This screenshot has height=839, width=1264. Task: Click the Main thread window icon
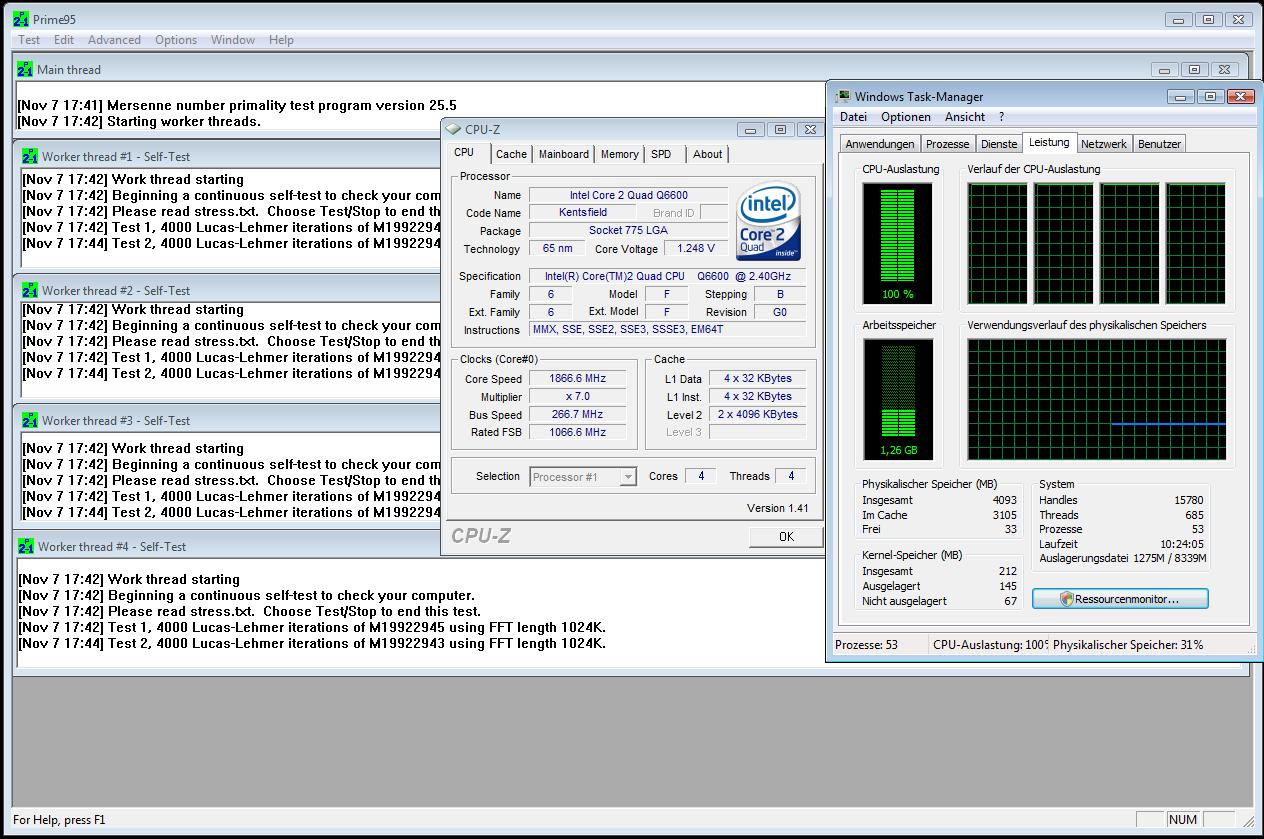(x=26, y=70)
